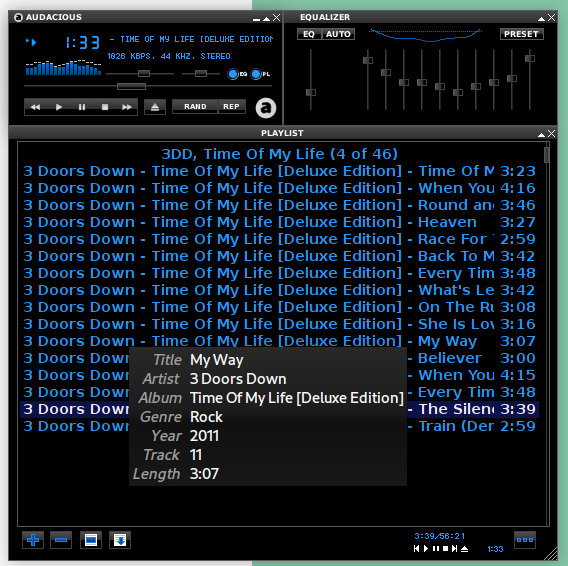
Task: Select the 'Back To M' track row
Action: 279,256
